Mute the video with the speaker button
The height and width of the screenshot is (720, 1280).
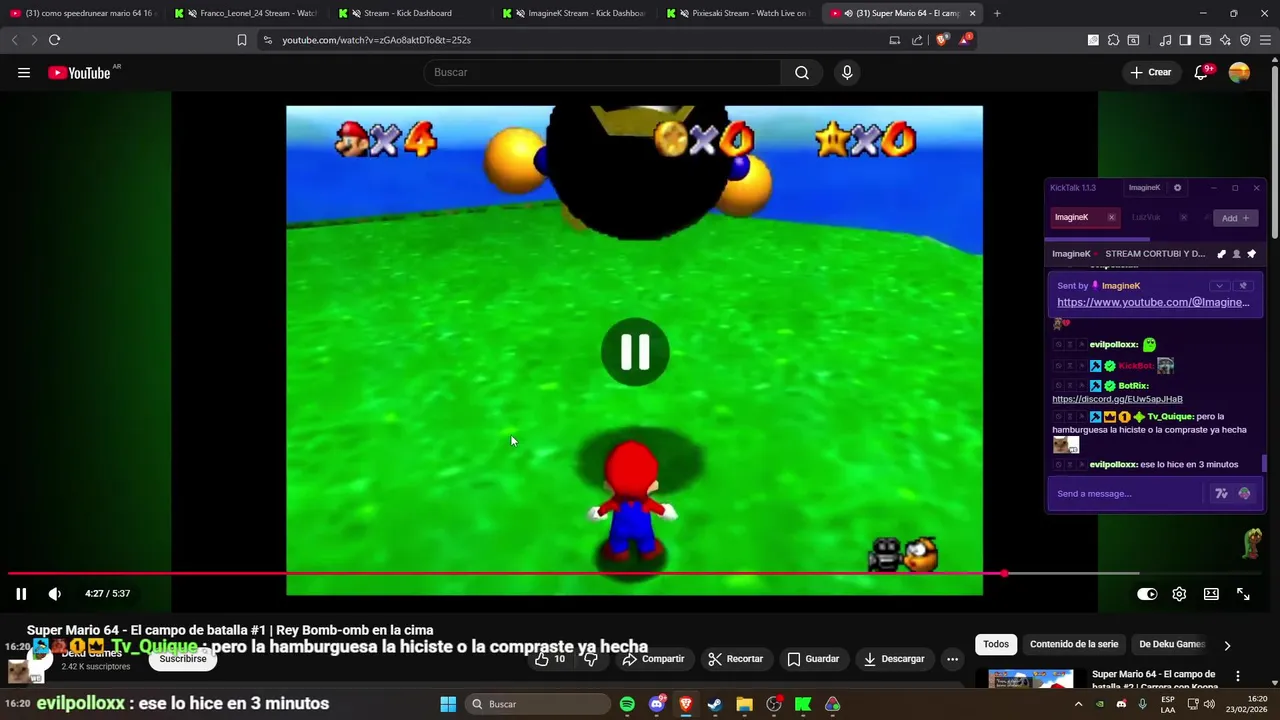(54, 594)
